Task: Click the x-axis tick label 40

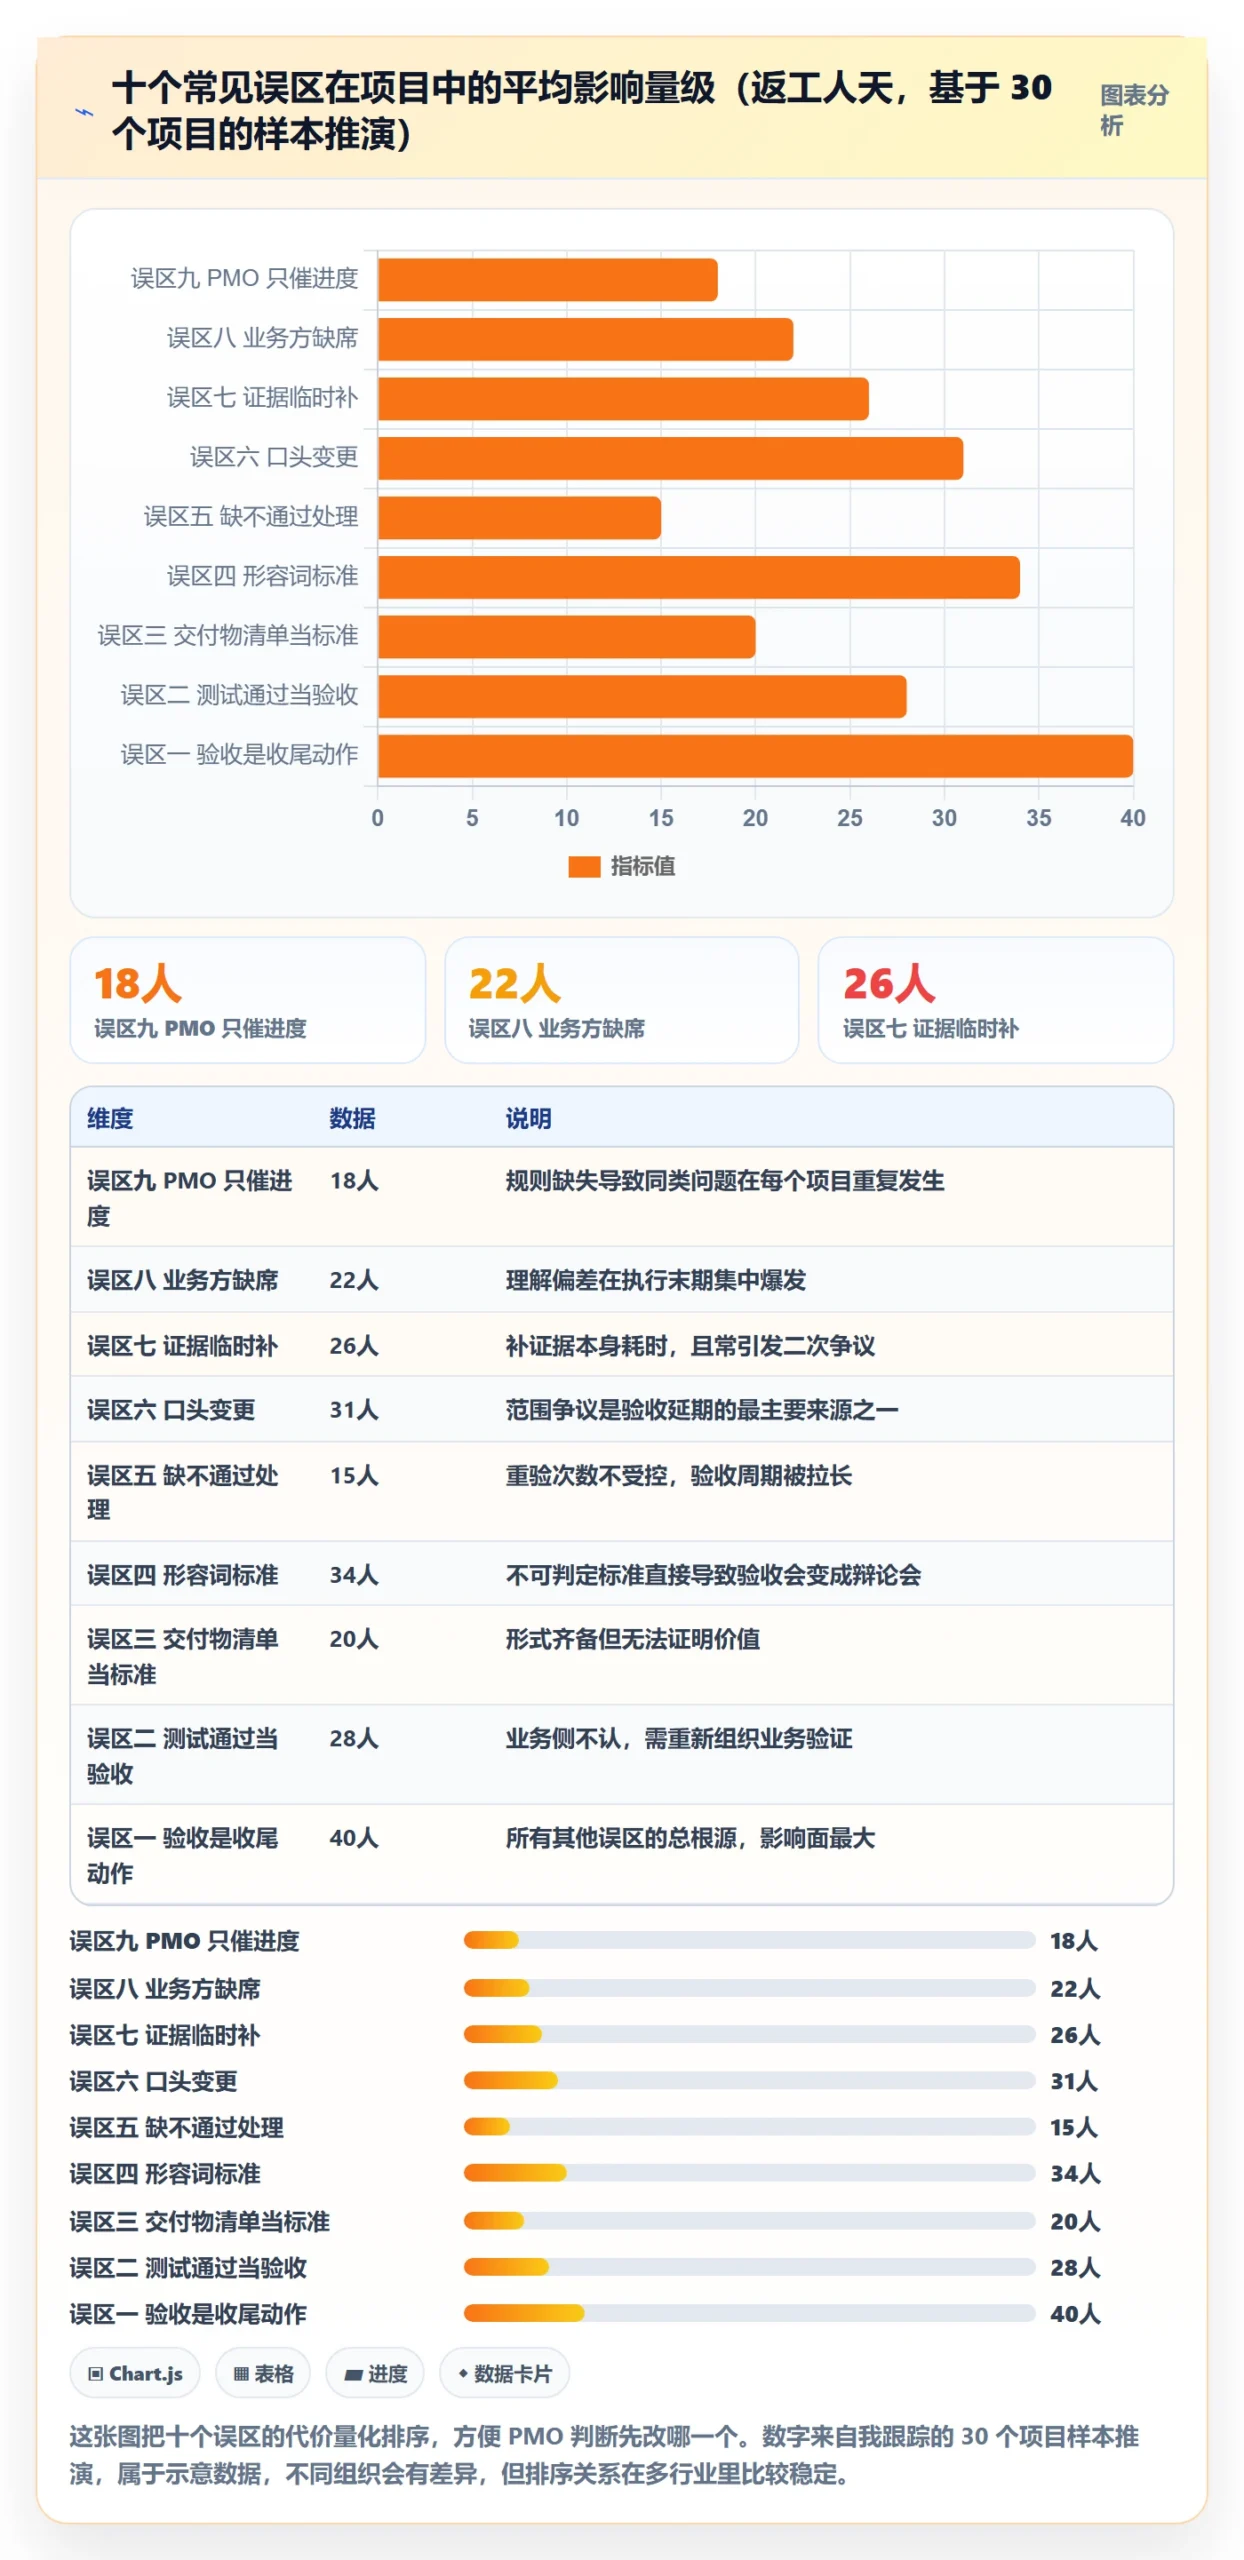Action: (x=1133, y=818)
